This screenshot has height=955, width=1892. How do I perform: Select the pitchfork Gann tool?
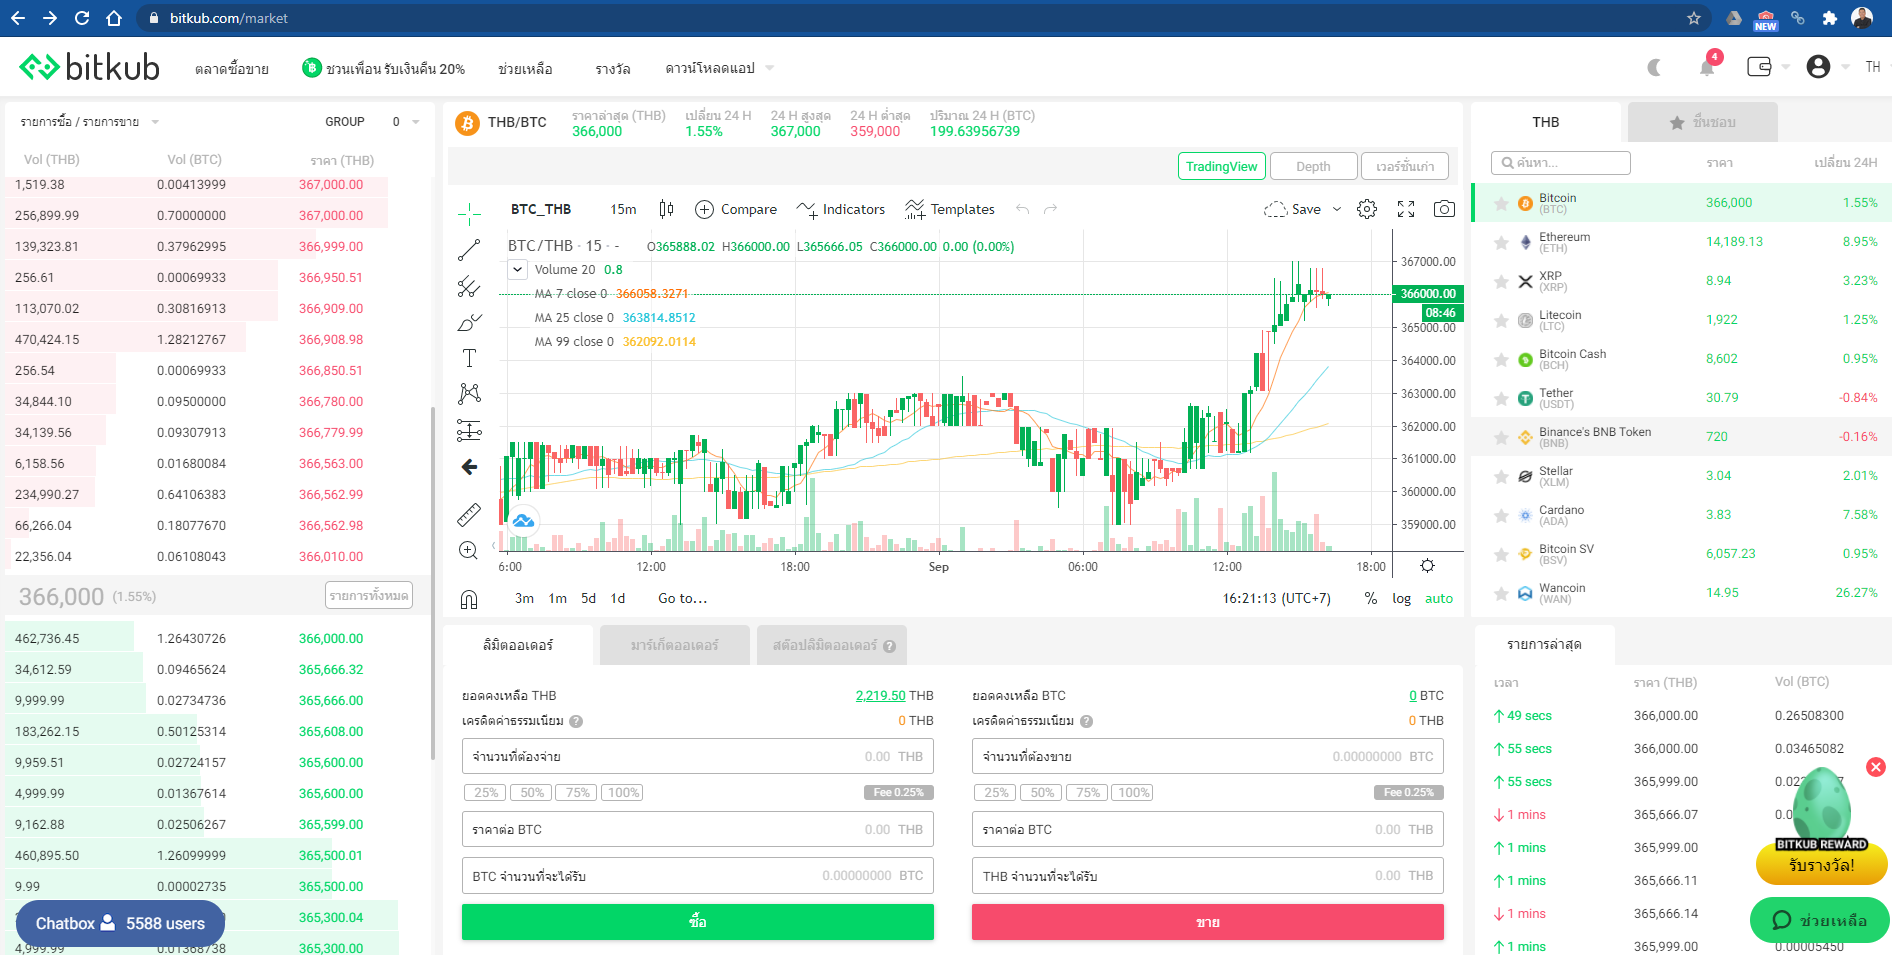(x=469, y=287)
